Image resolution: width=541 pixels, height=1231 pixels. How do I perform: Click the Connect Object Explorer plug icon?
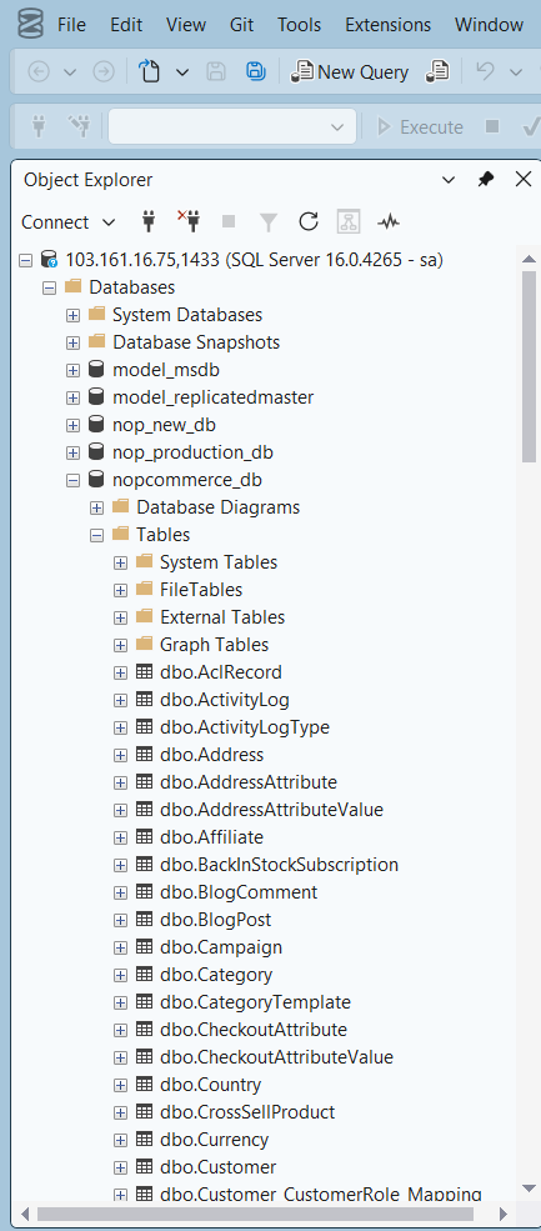149,222
